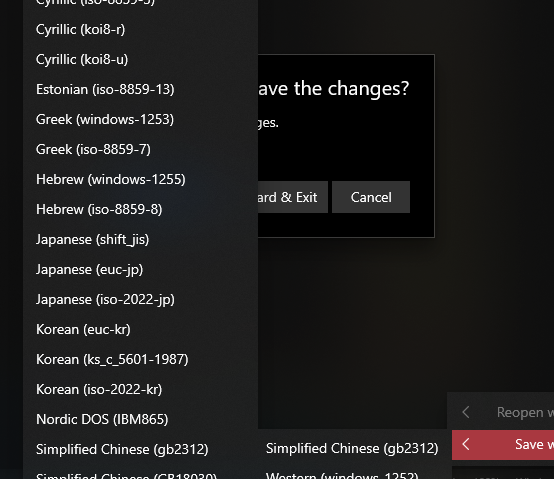Select Korean (euc-kr) encoding
The height and width of the screenshot is (479, 554).
(x=140, y=330)
